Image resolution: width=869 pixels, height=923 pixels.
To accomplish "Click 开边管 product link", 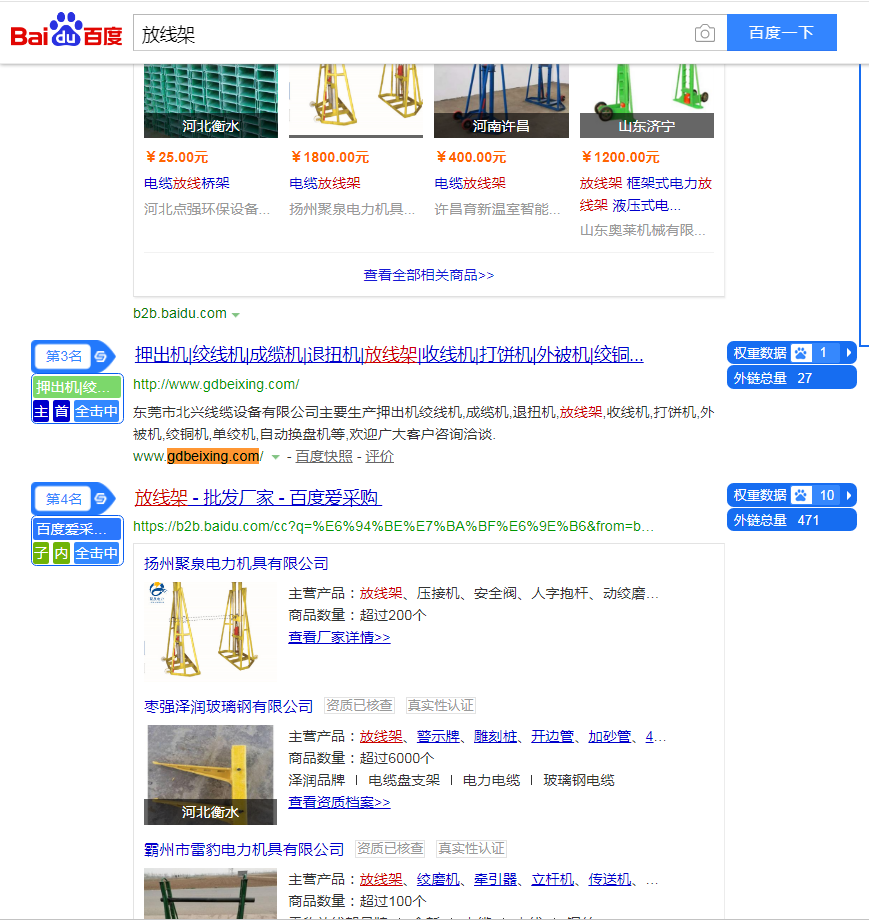I will 552,736.
